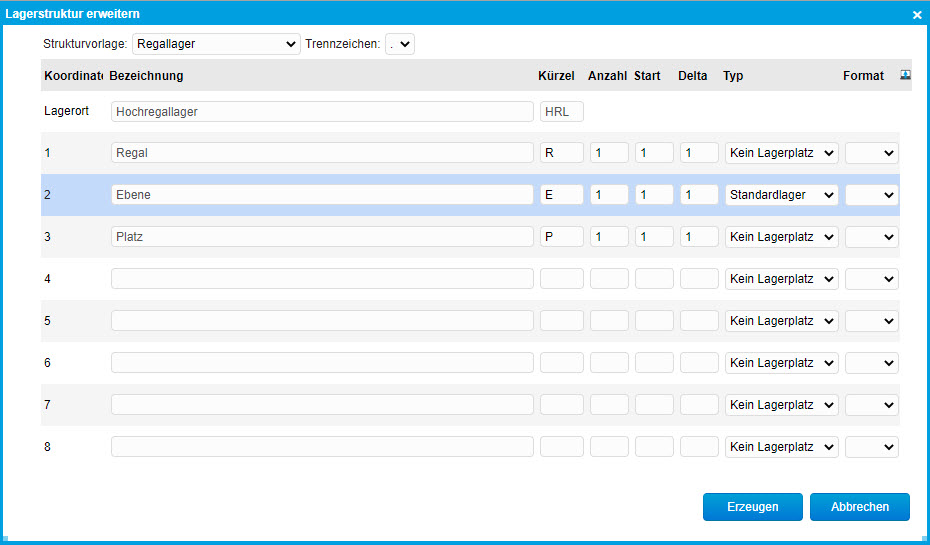Close the Lagerstruktur erweitern dialog
The width and height of the screenshot is (930, 545).
click(x=917, y=15)
